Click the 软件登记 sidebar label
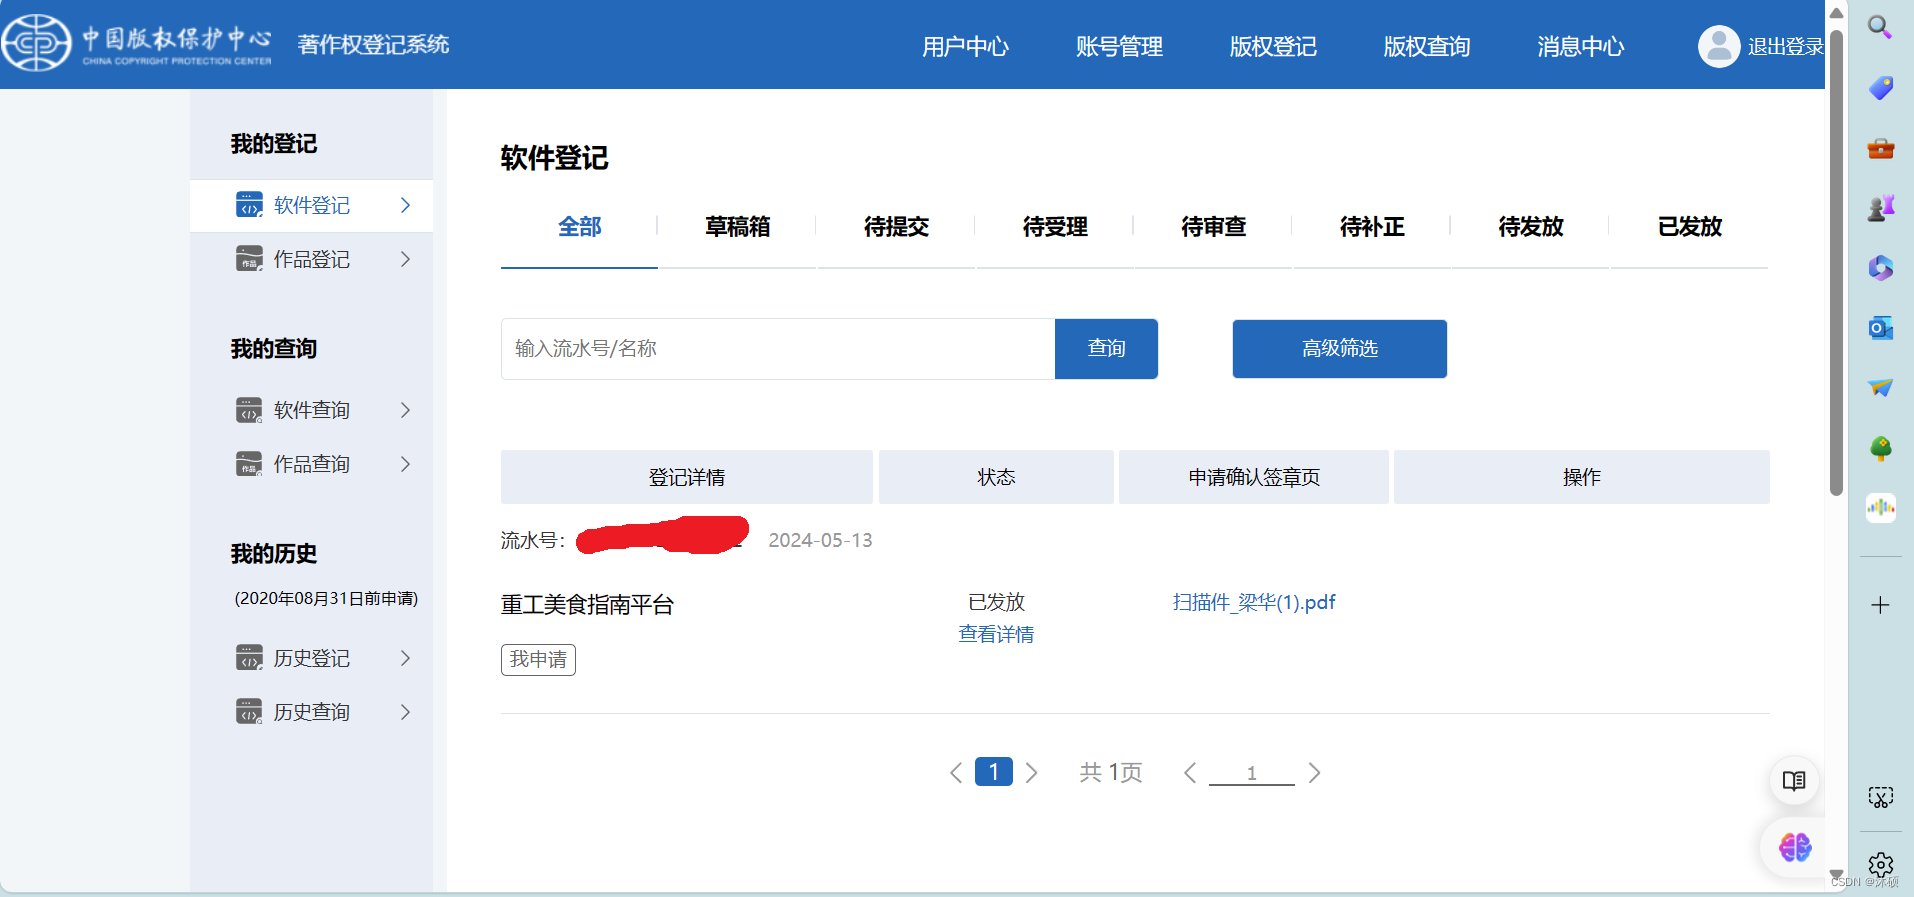Screen dimensions: 1914x897 pyautogui.click(x=312, y=205)
